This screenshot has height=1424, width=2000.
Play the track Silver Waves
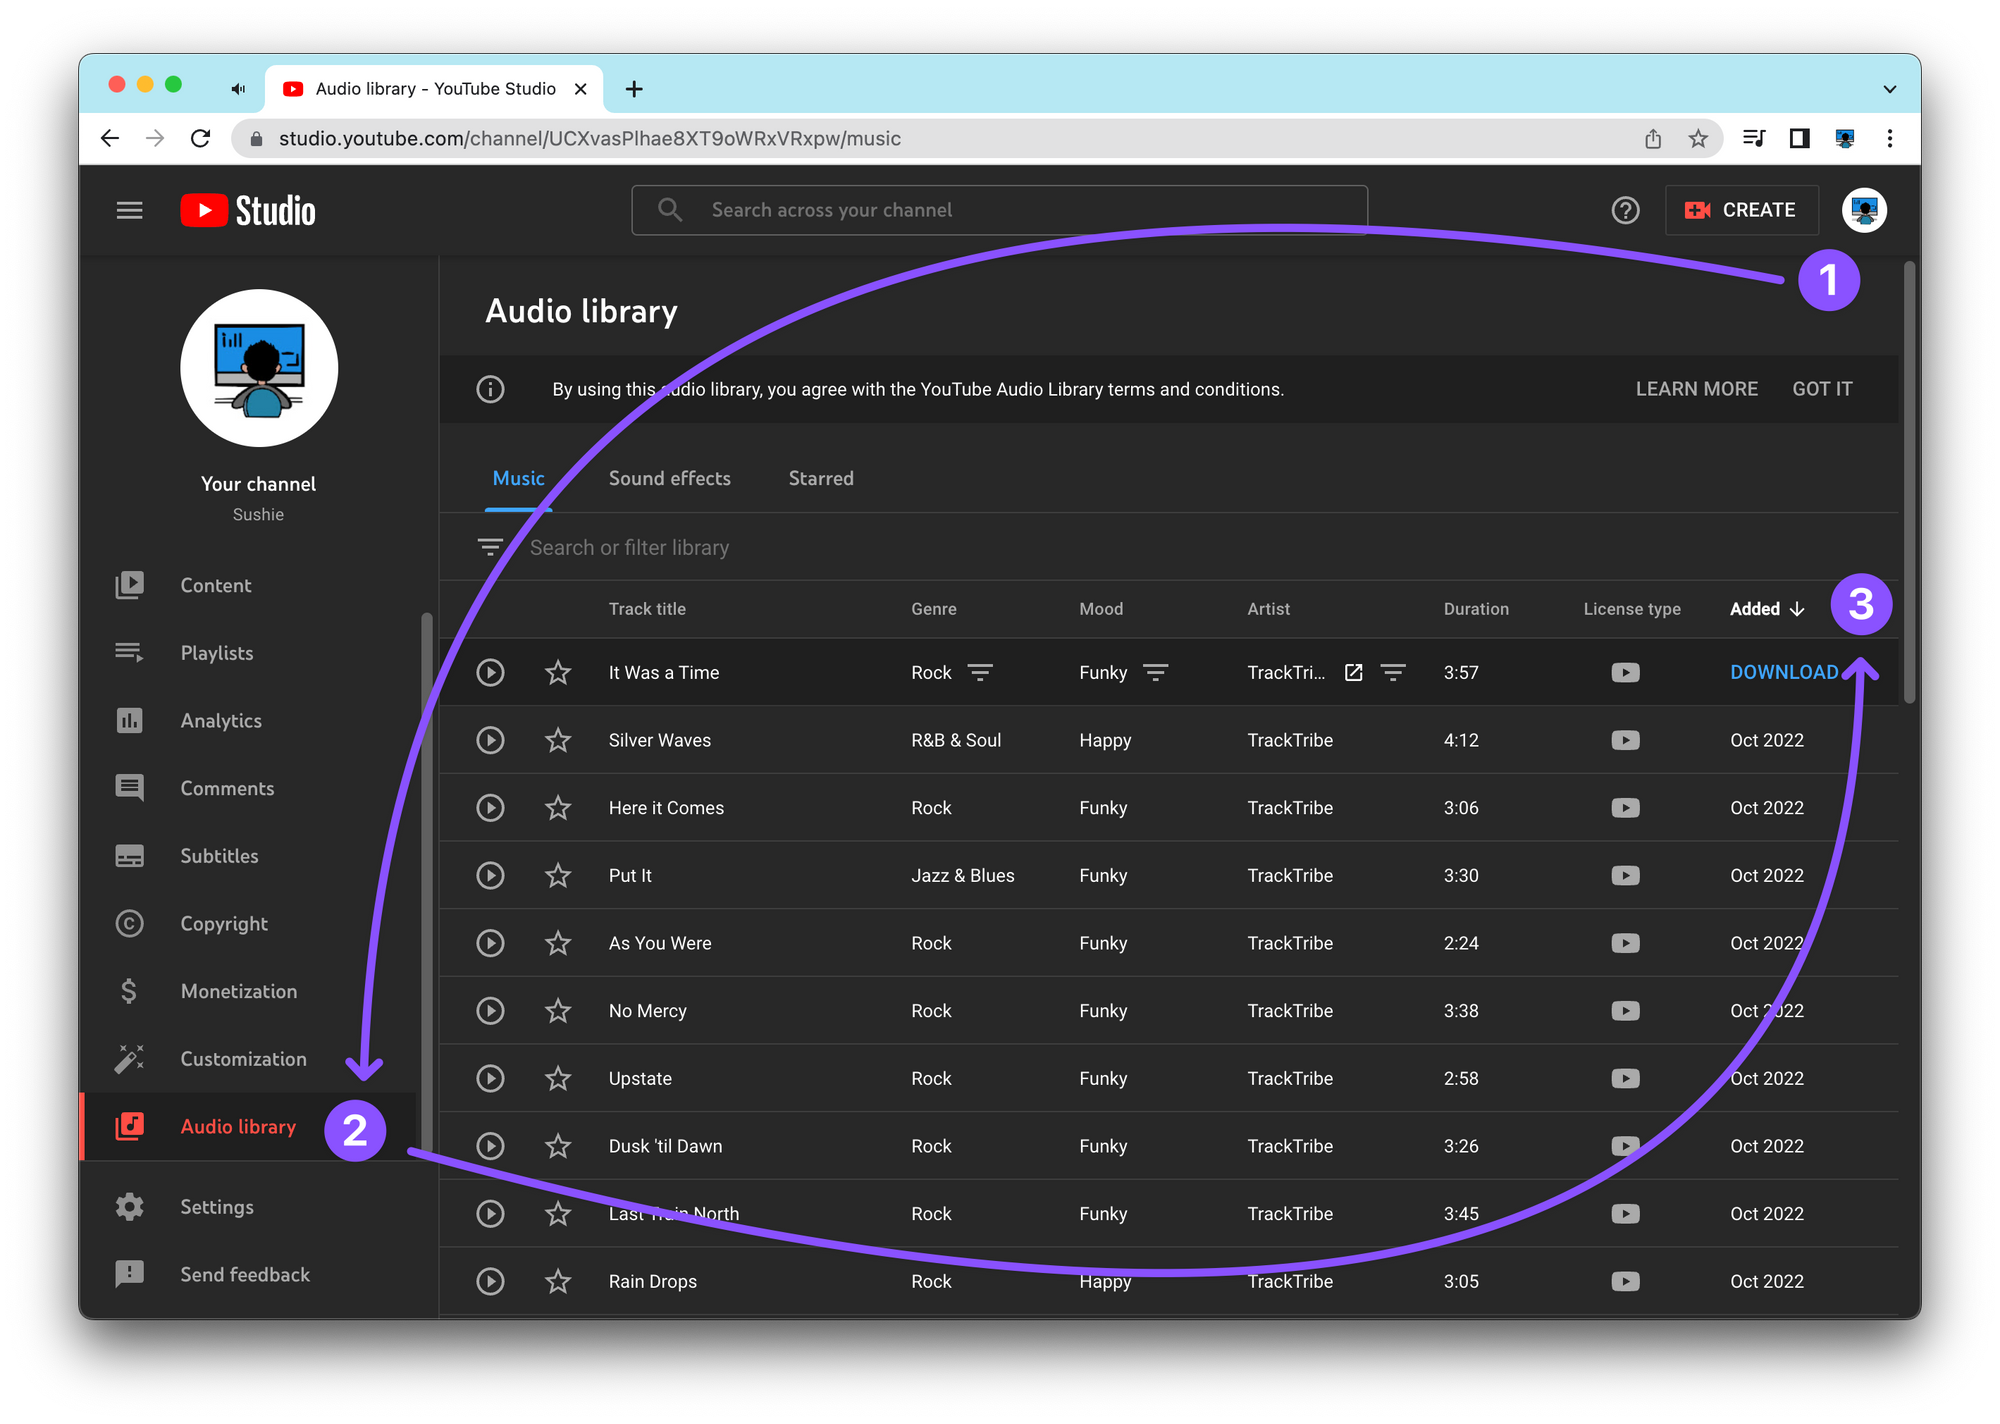(x=490, y=740)
